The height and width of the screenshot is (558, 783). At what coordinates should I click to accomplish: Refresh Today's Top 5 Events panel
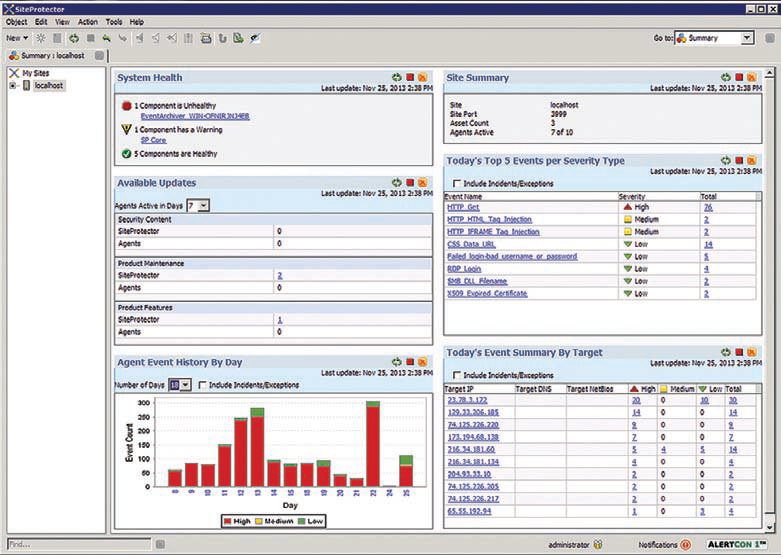point(726,160)
